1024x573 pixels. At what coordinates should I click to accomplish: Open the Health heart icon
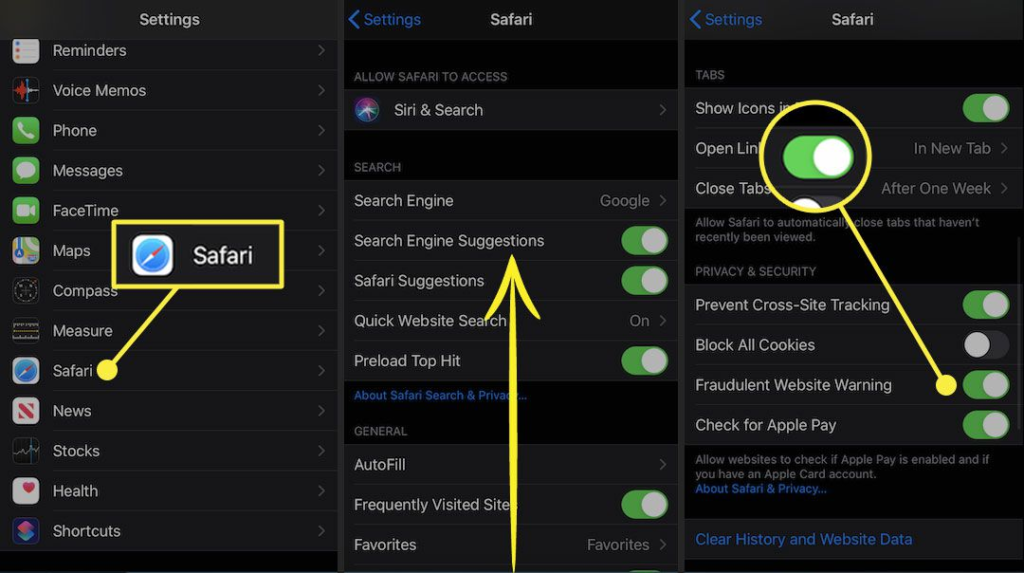(25, 491)
